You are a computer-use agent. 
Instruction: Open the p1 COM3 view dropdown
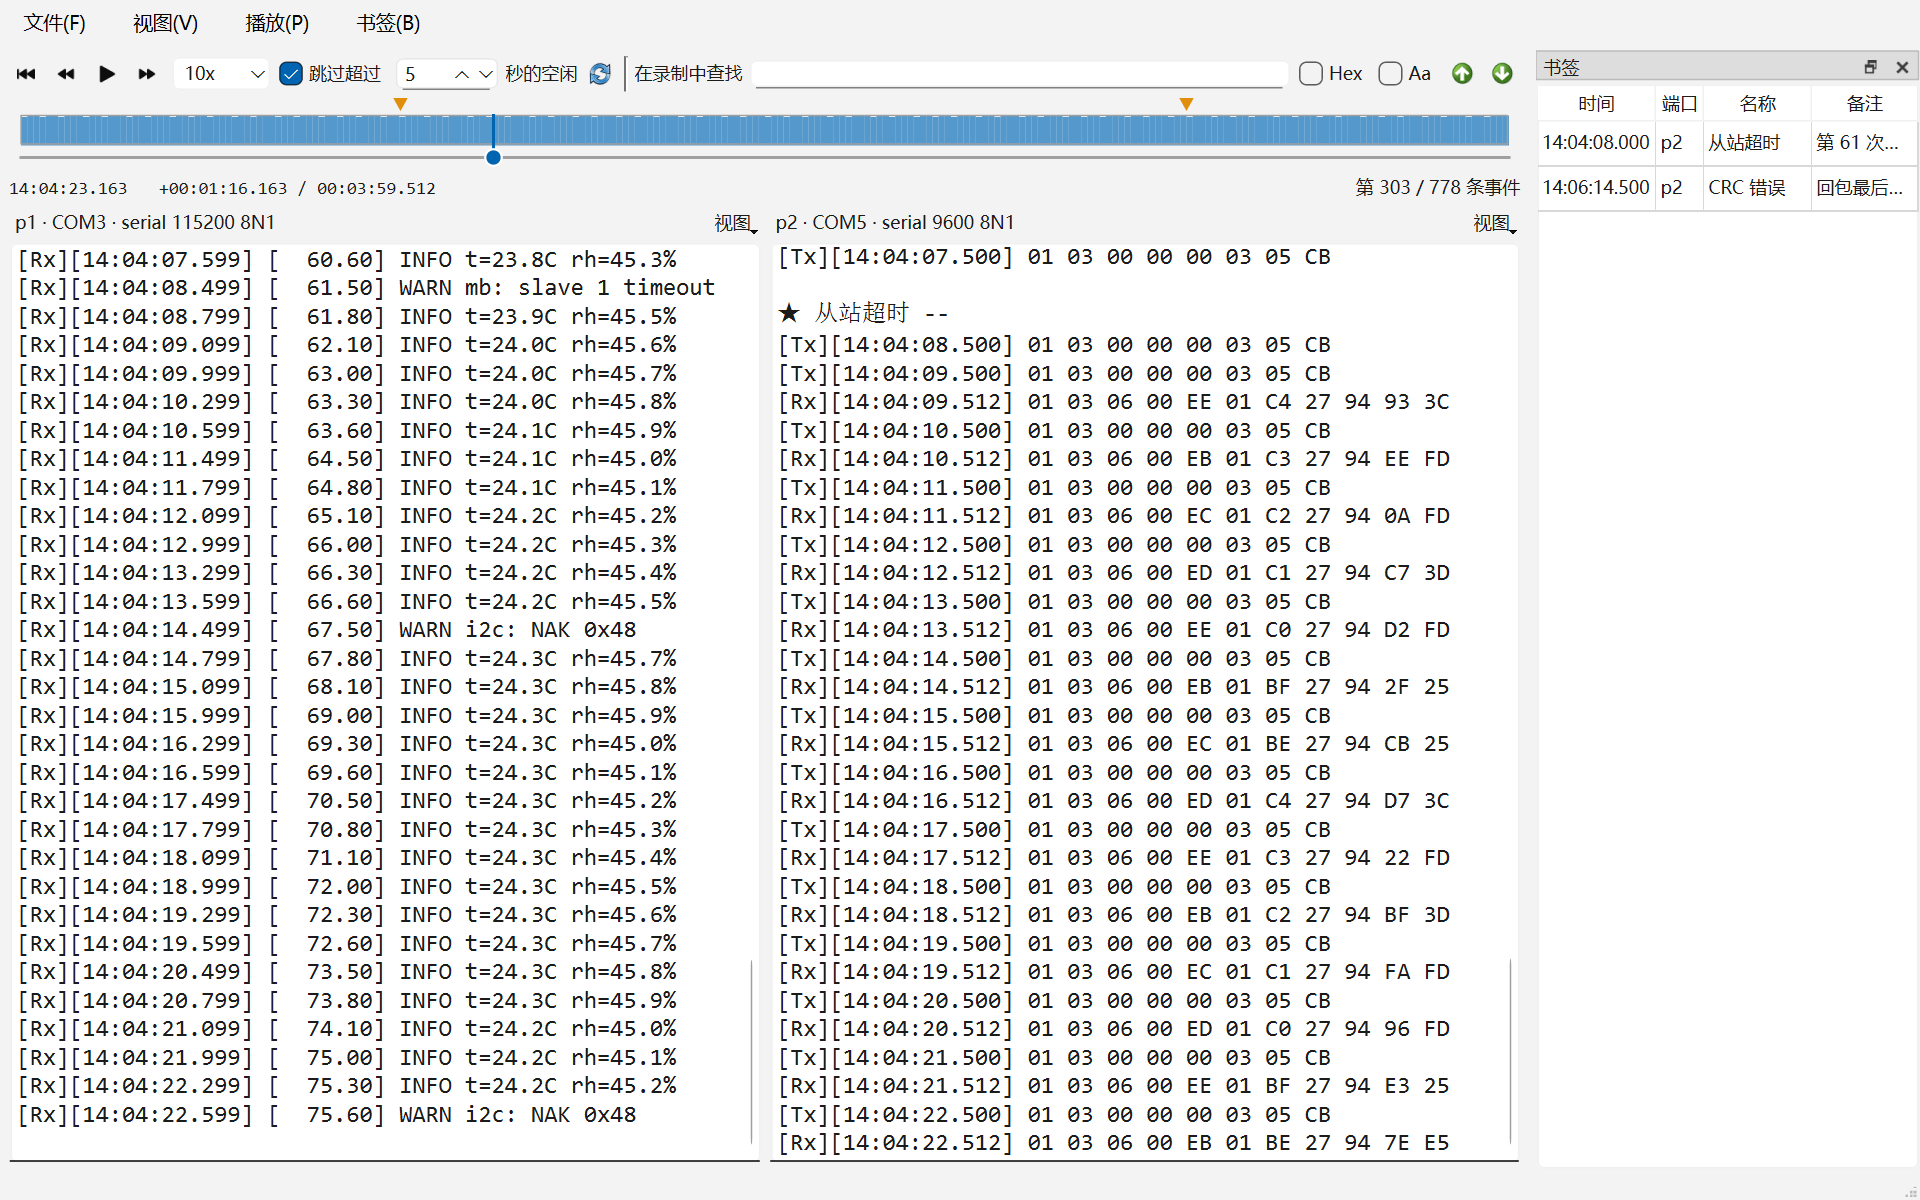tap(735, 224)
